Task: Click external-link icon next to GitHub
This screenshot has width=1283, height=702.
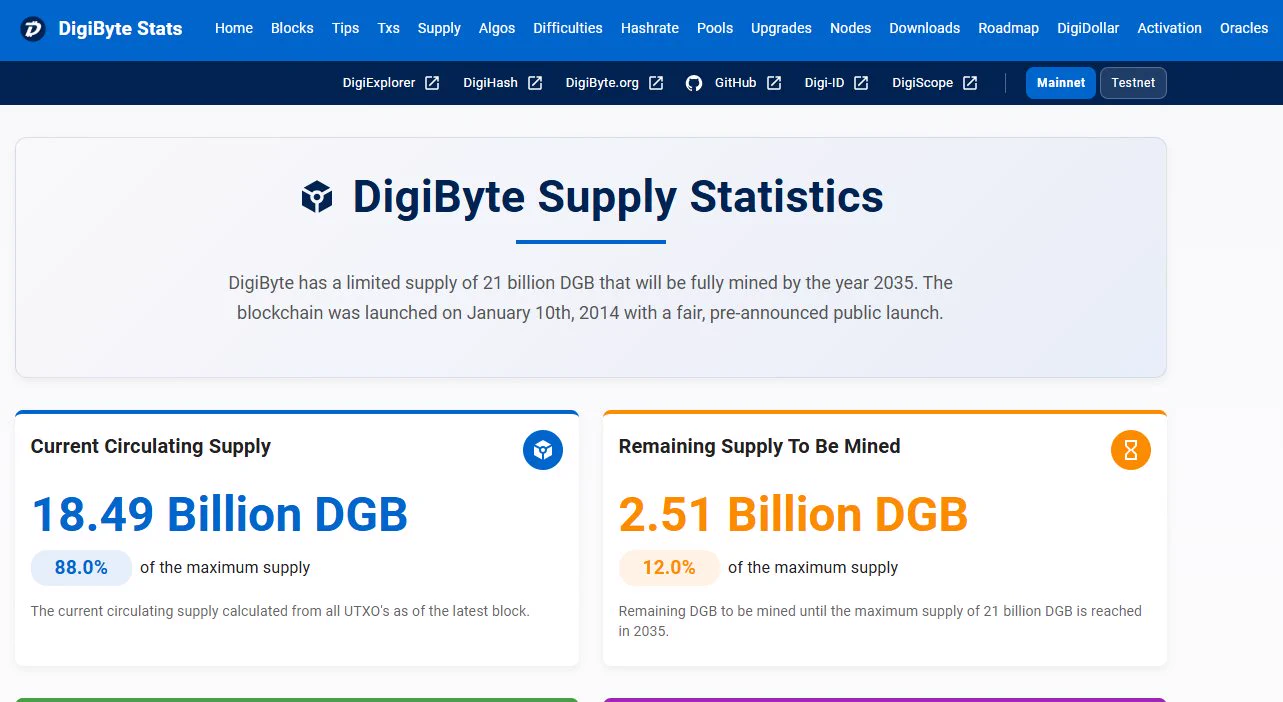Action: pos(774,83)
